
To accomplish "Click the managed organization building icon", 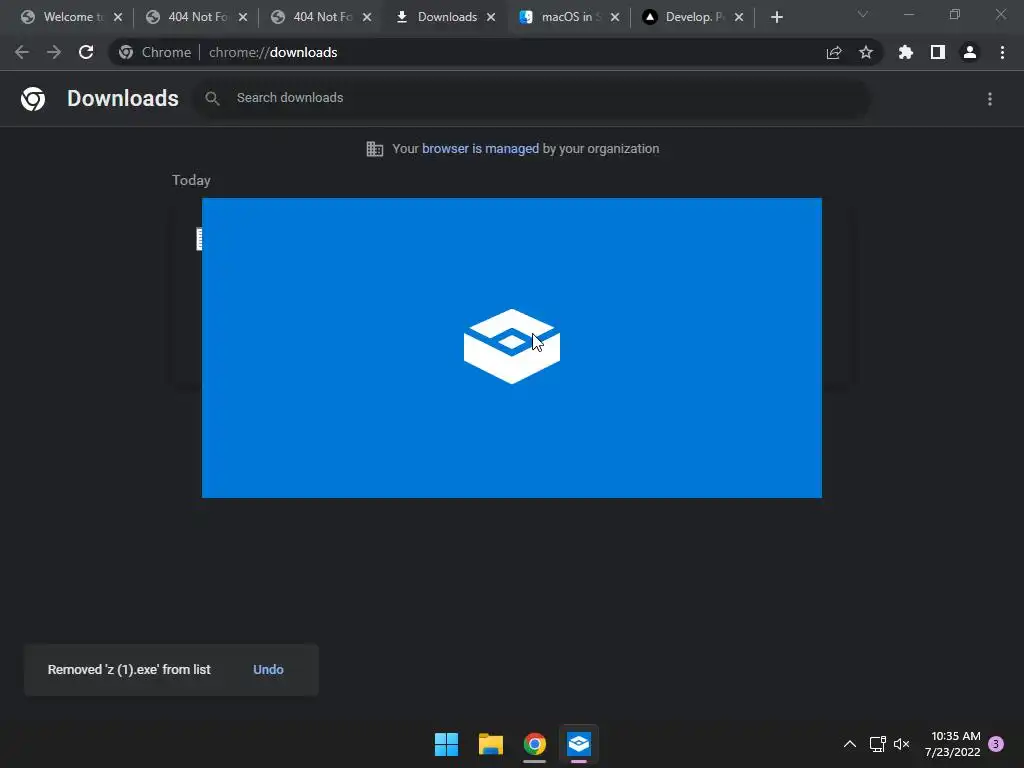I will tap(375, 149).
